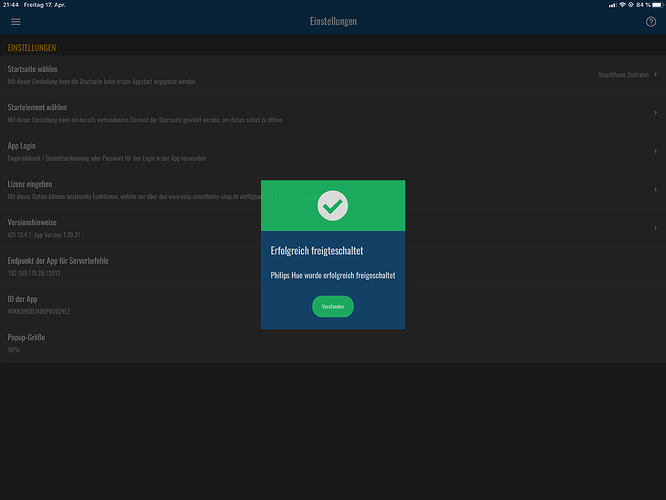This screenshot has height=500, width=666.
Task: Tap the Versionshinweise row chevron
Action: 655,227
